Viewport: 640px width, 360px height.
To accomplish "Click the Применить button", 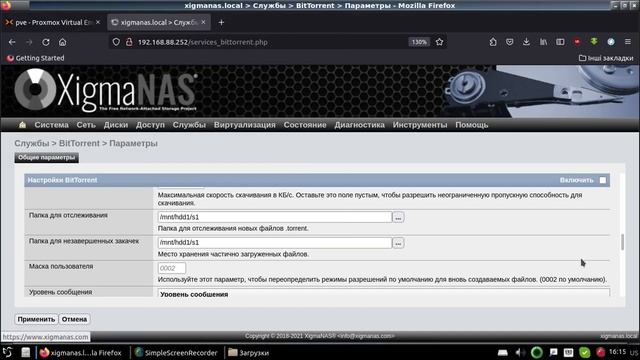I will [x=36, y=319].
